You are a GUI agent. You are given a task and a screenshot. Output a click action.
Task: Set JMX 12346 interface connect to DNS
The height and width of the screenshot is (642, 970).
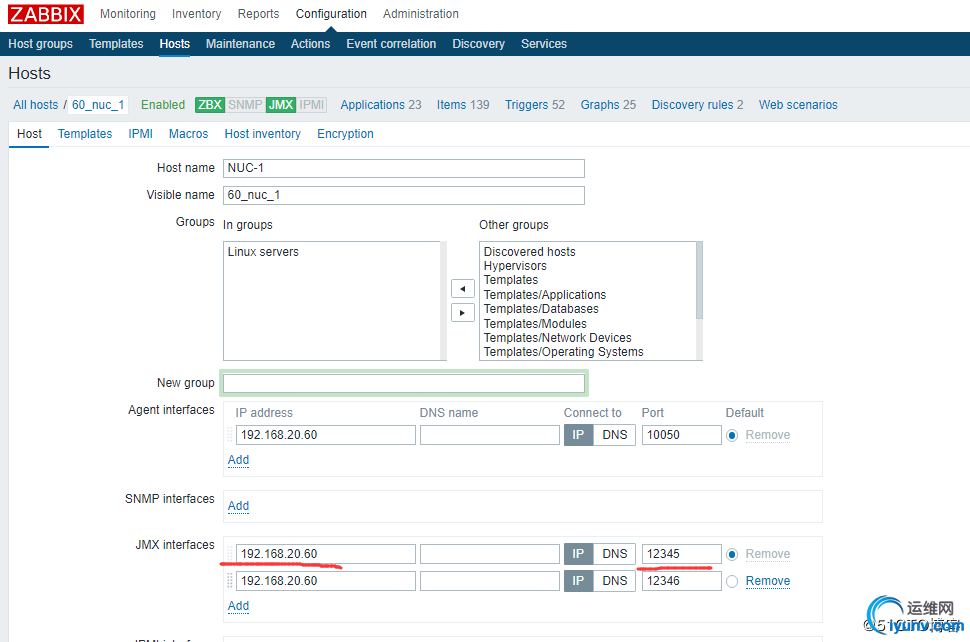615,581
